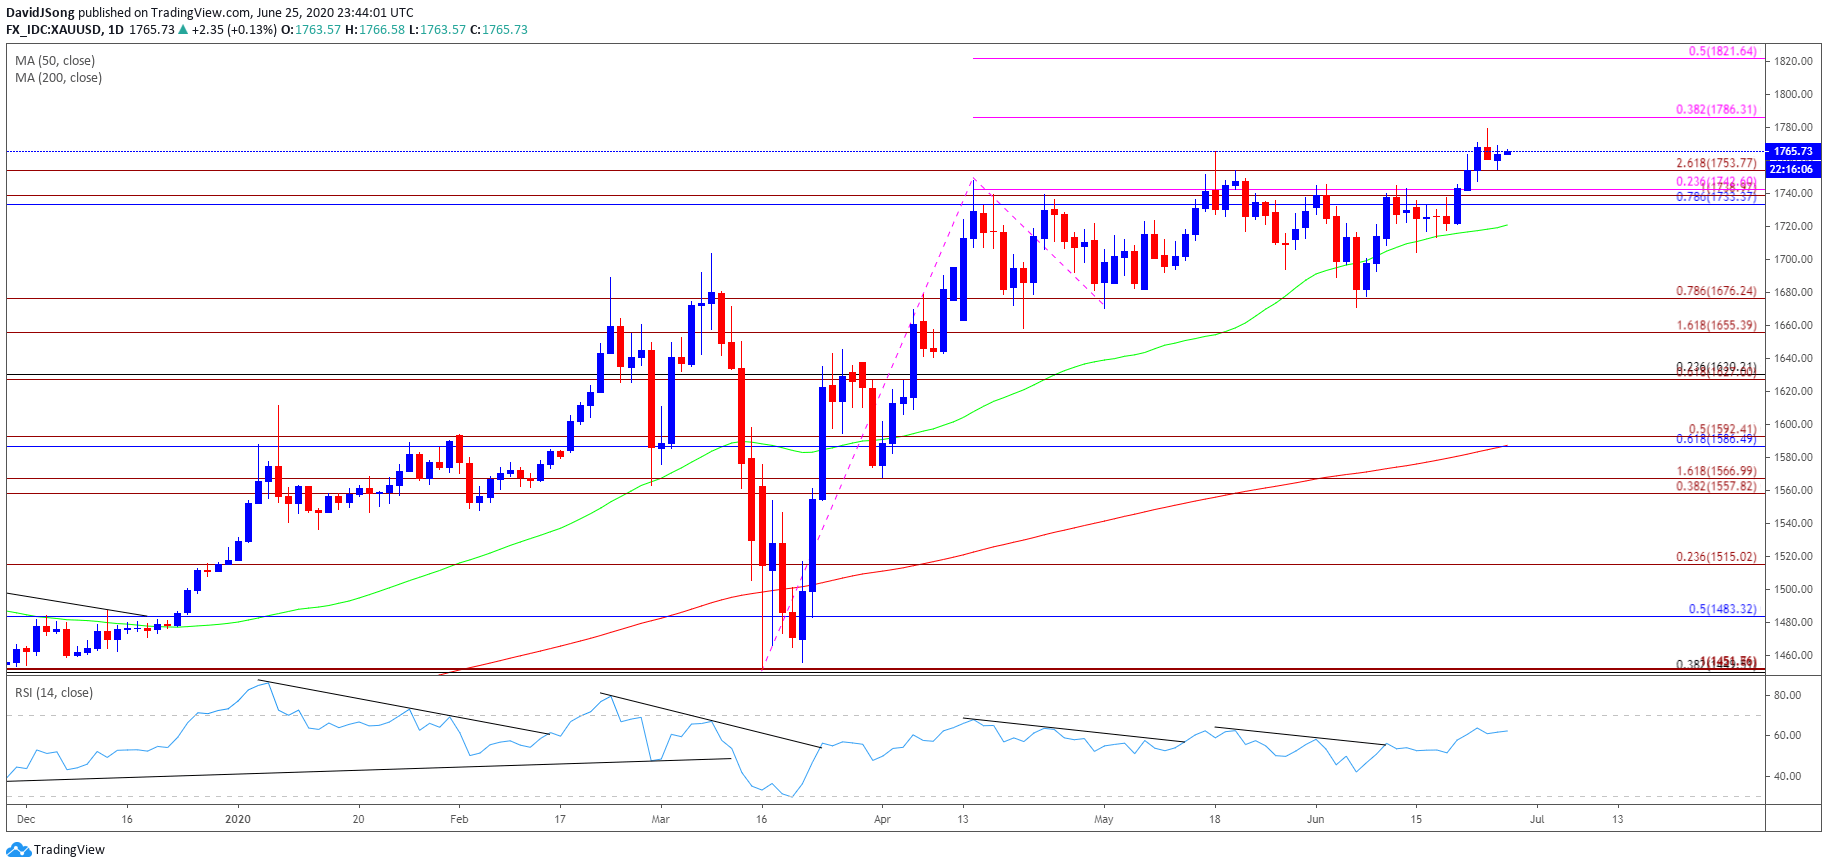Click the TradingView logo at bottom left

(x=55, y=850)
